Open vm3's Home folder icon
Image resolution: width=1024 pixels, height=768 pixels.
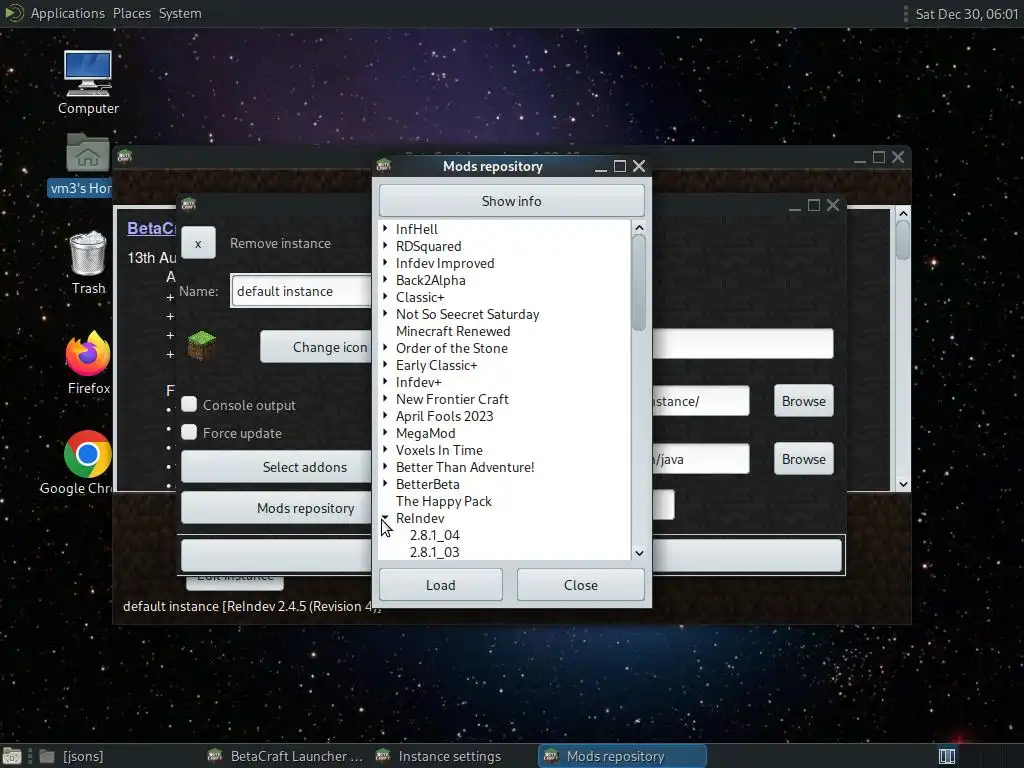86,163
